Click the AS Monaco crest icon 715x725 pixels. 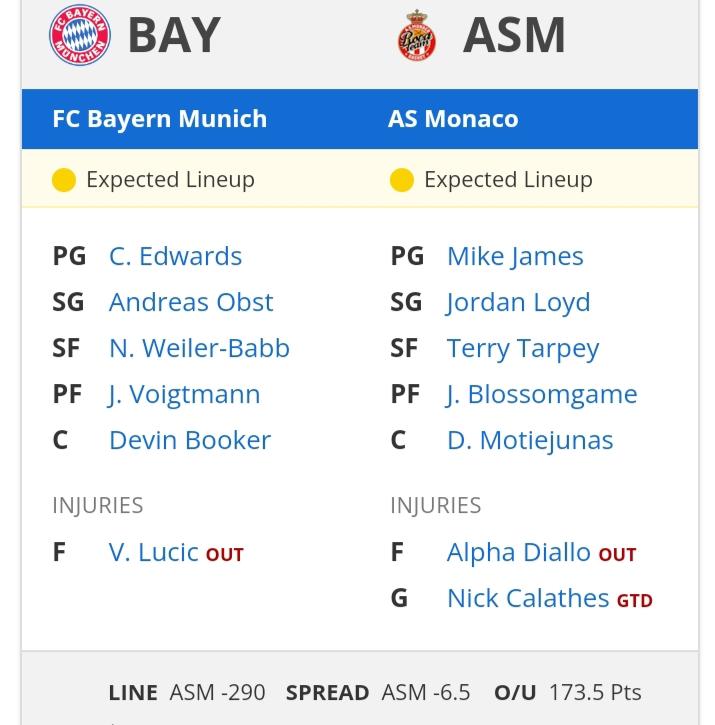pyautogui.click(x=417, y=35)
